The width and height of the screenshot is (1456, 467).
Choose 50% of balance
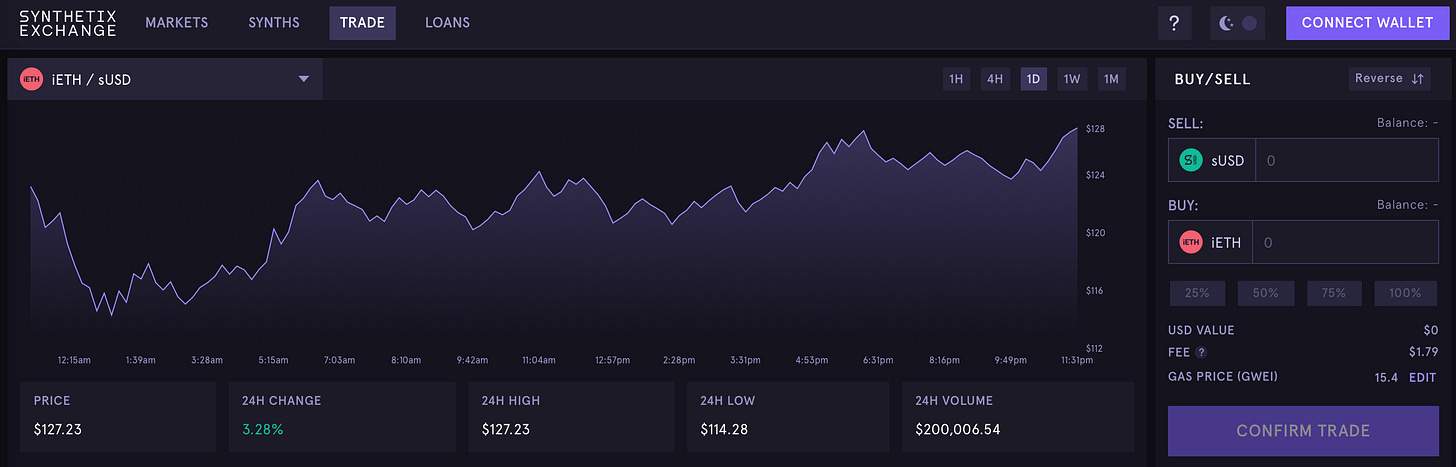tap(1266, 293)
